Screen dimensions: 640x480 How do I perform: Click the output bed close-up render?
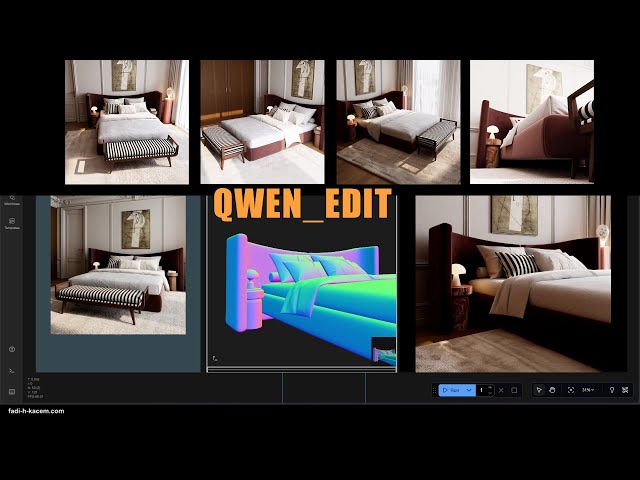[x=513, y=284]
